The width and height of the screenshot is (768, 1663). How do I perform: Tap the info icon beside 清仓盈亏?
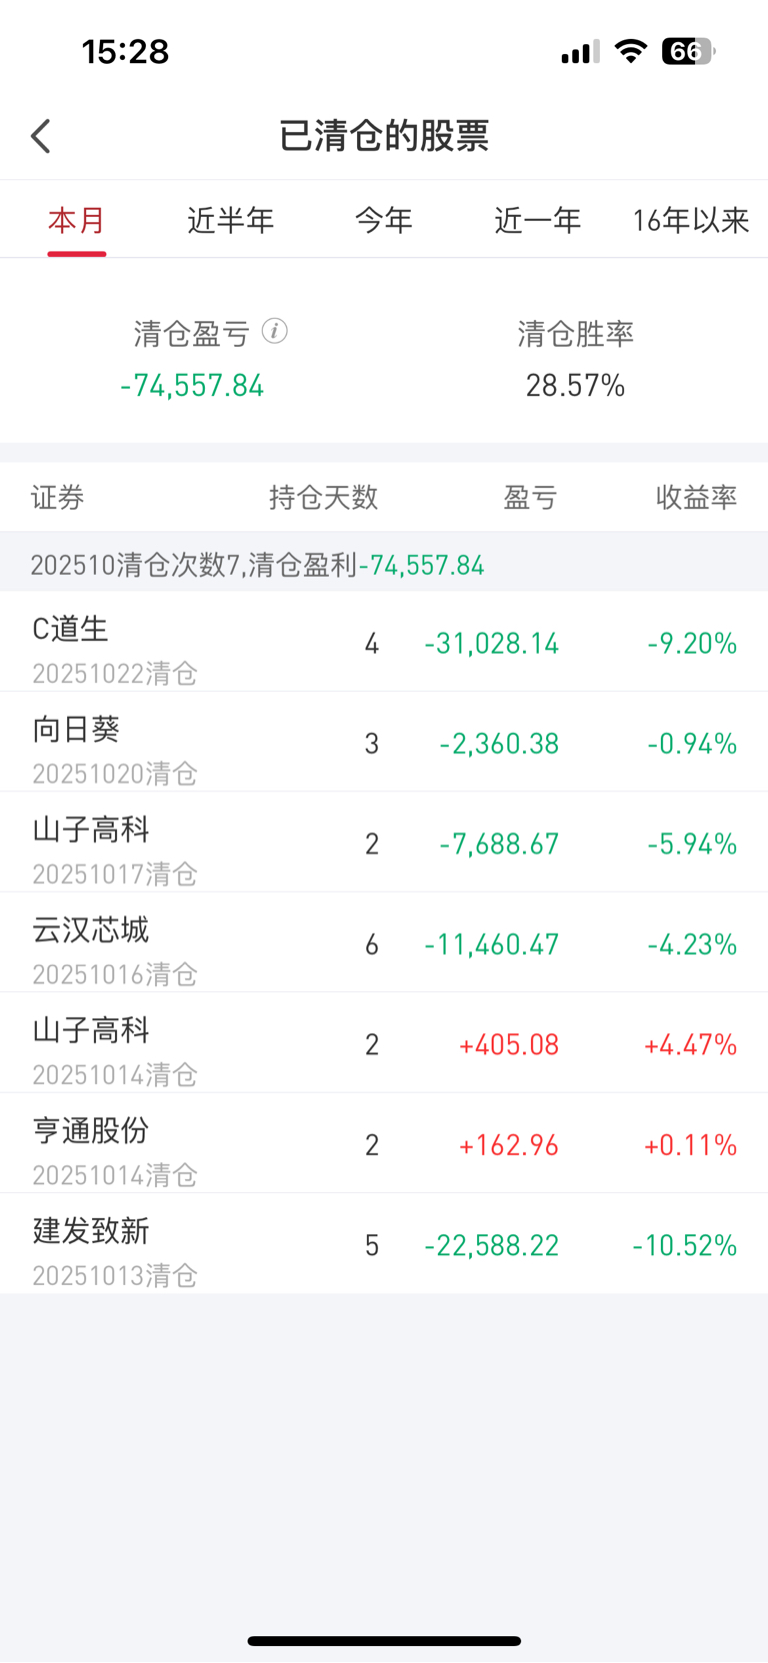[275, 331]
